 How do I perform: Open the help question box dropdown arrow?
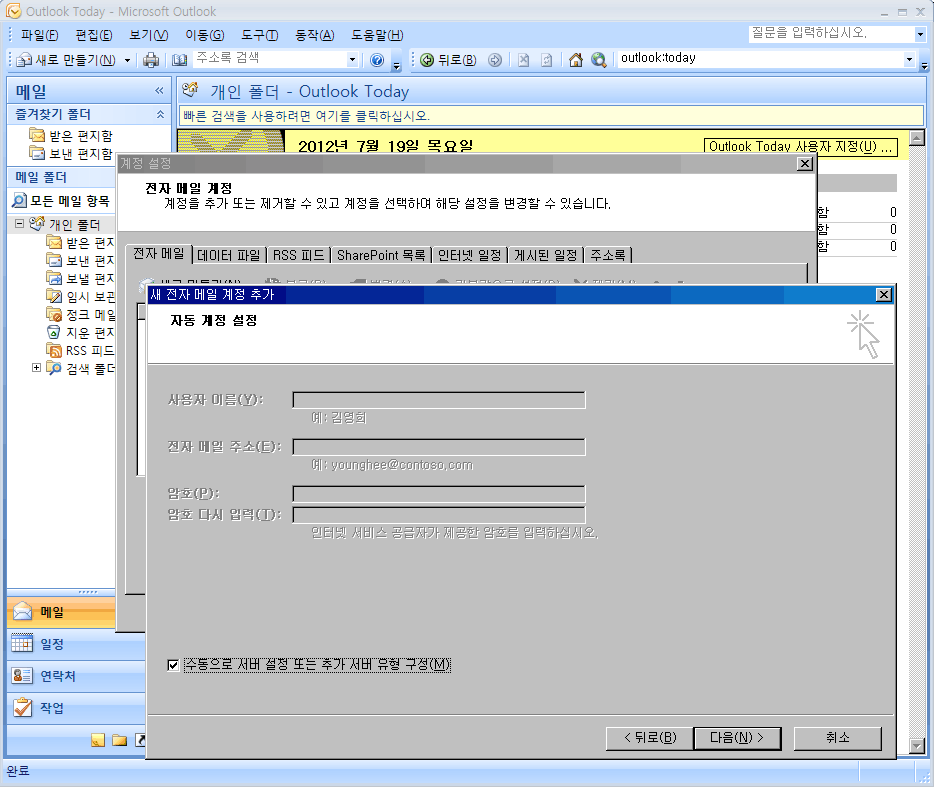(920, 35)
